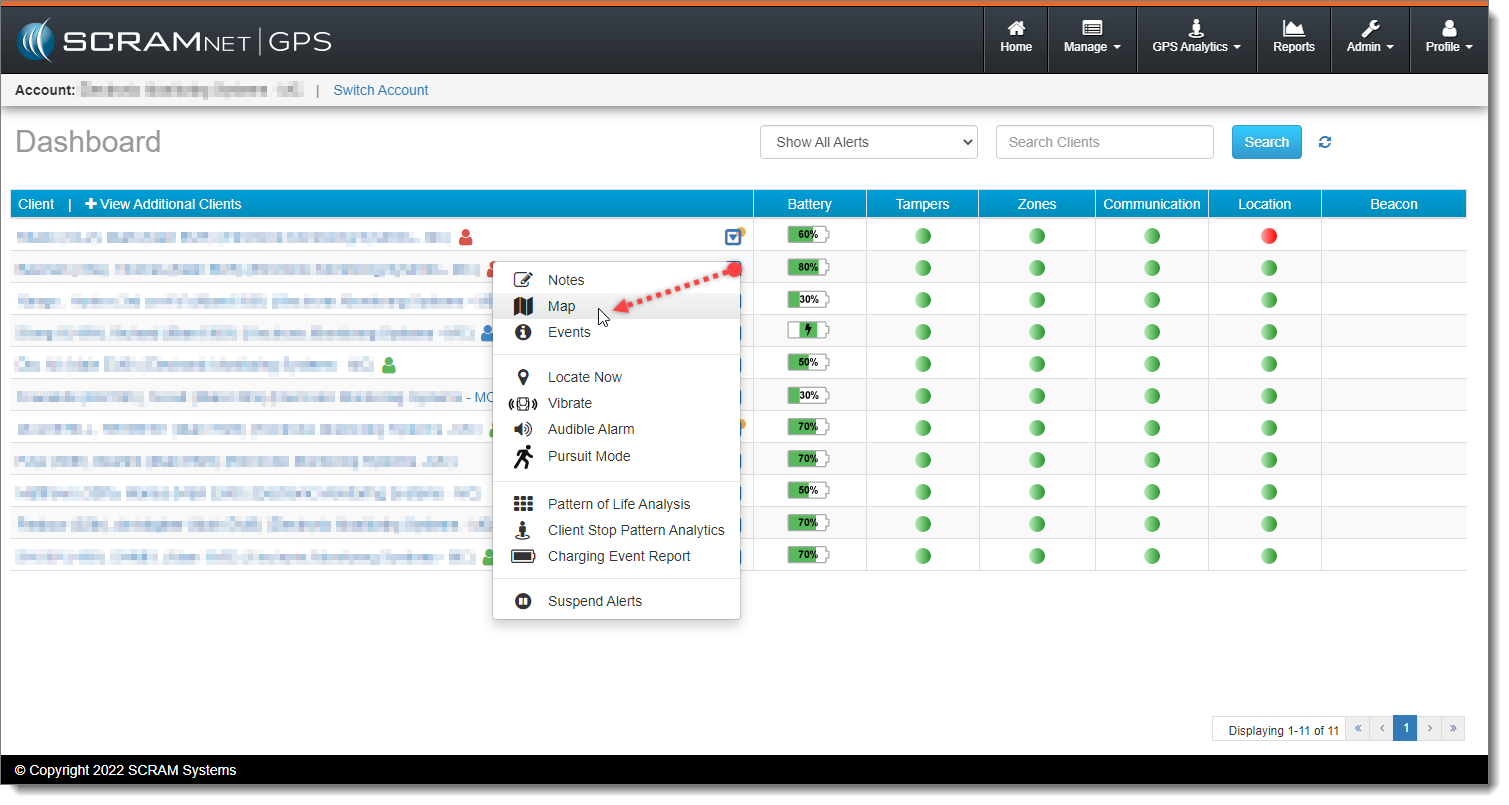Start Pursuit Mode from the menu
Viewport: 1509px width, 805px height.
pos(588,456)
